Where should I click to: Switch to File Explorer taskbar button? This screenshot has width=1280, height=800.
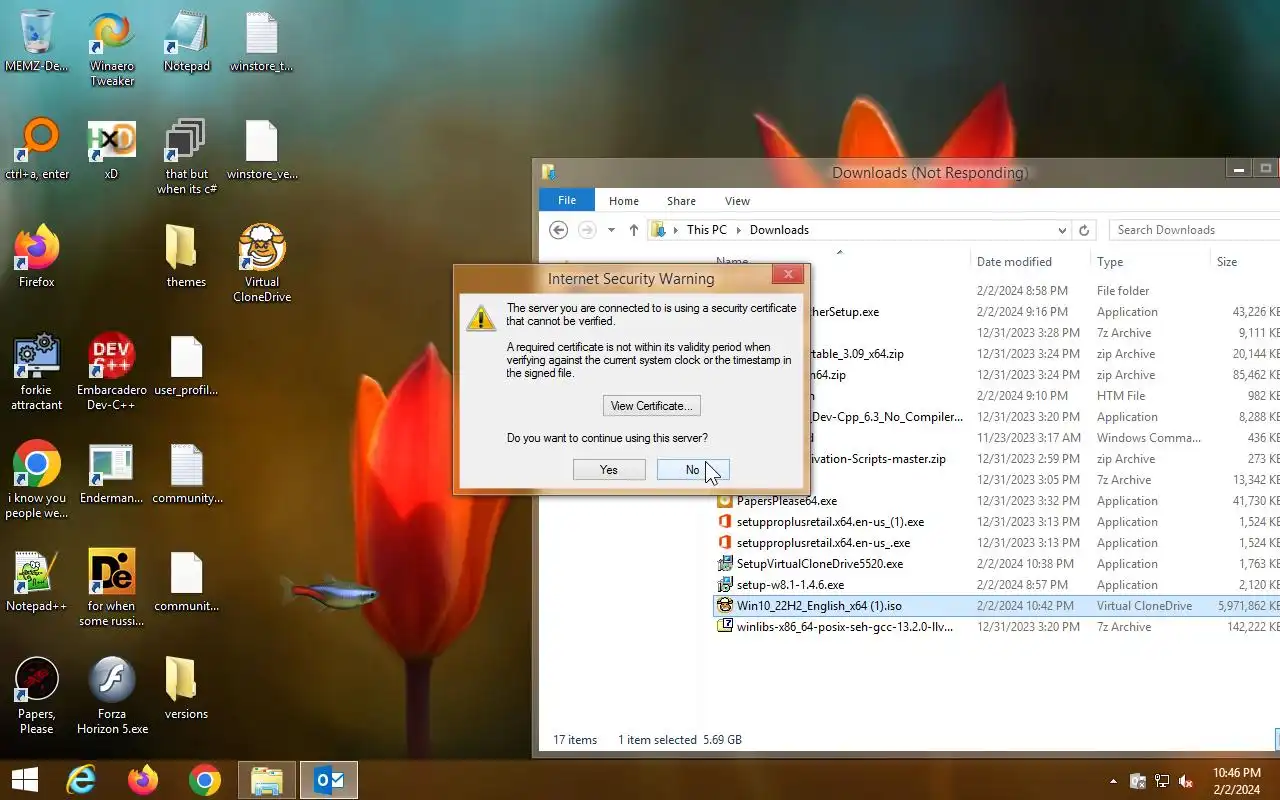pyautogui.click(x=267, y=780)
